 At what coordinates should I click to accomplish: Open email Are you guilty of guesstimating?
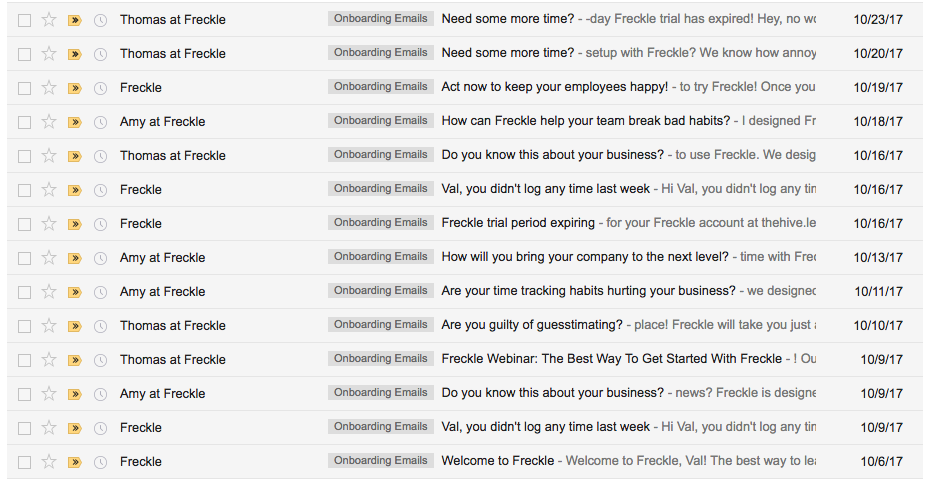point(532,325)
